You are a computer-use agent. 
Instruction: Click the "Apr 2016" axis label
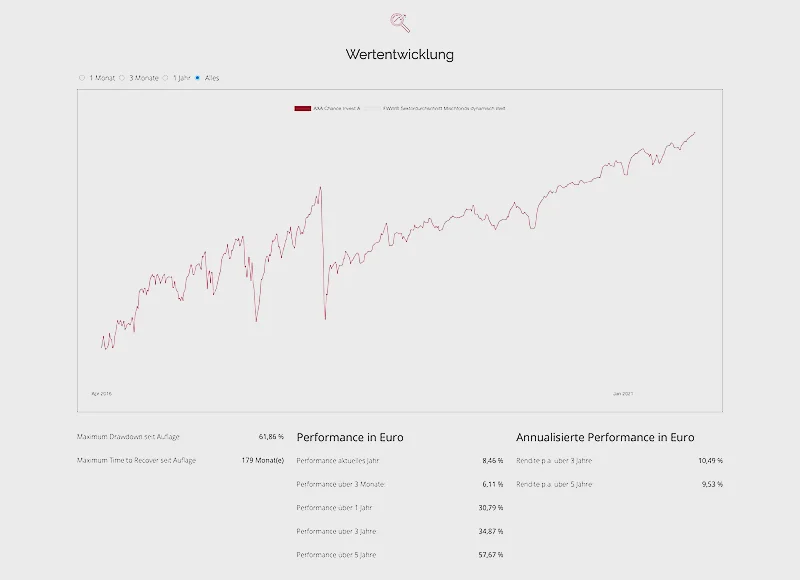(x=101, y=393)
